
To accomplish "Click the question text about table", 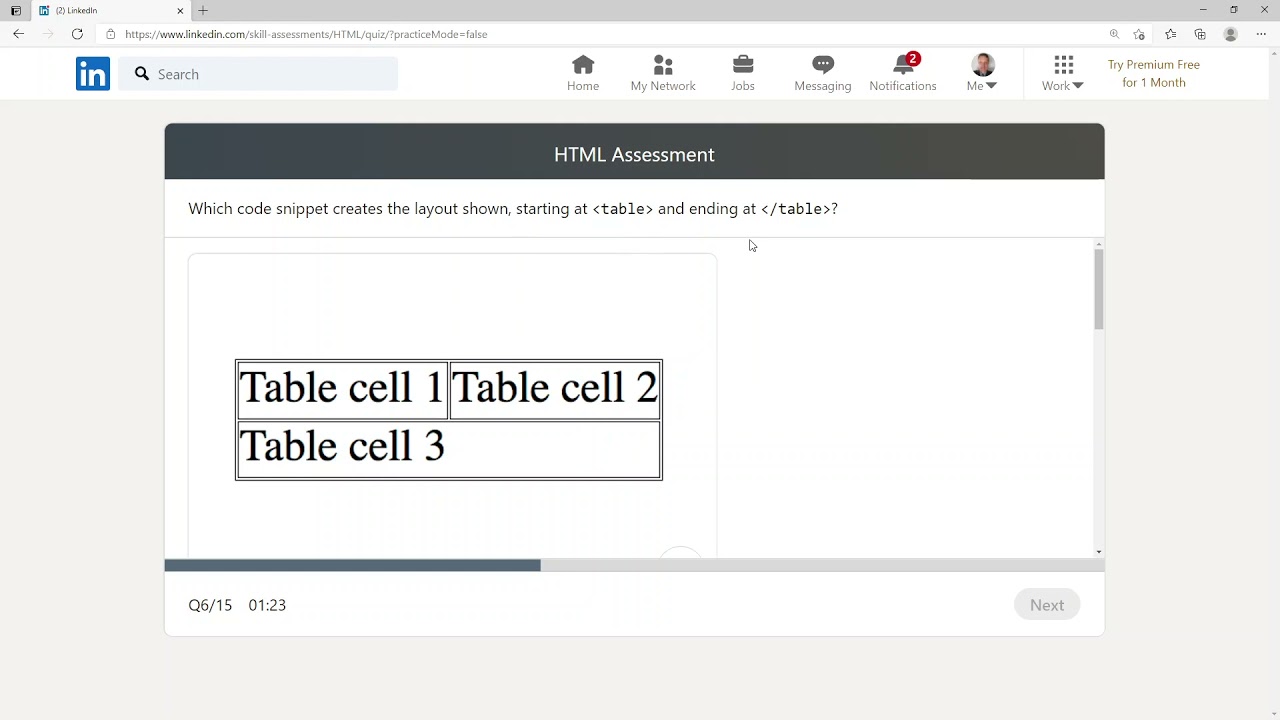I will [x=513, y=208].
